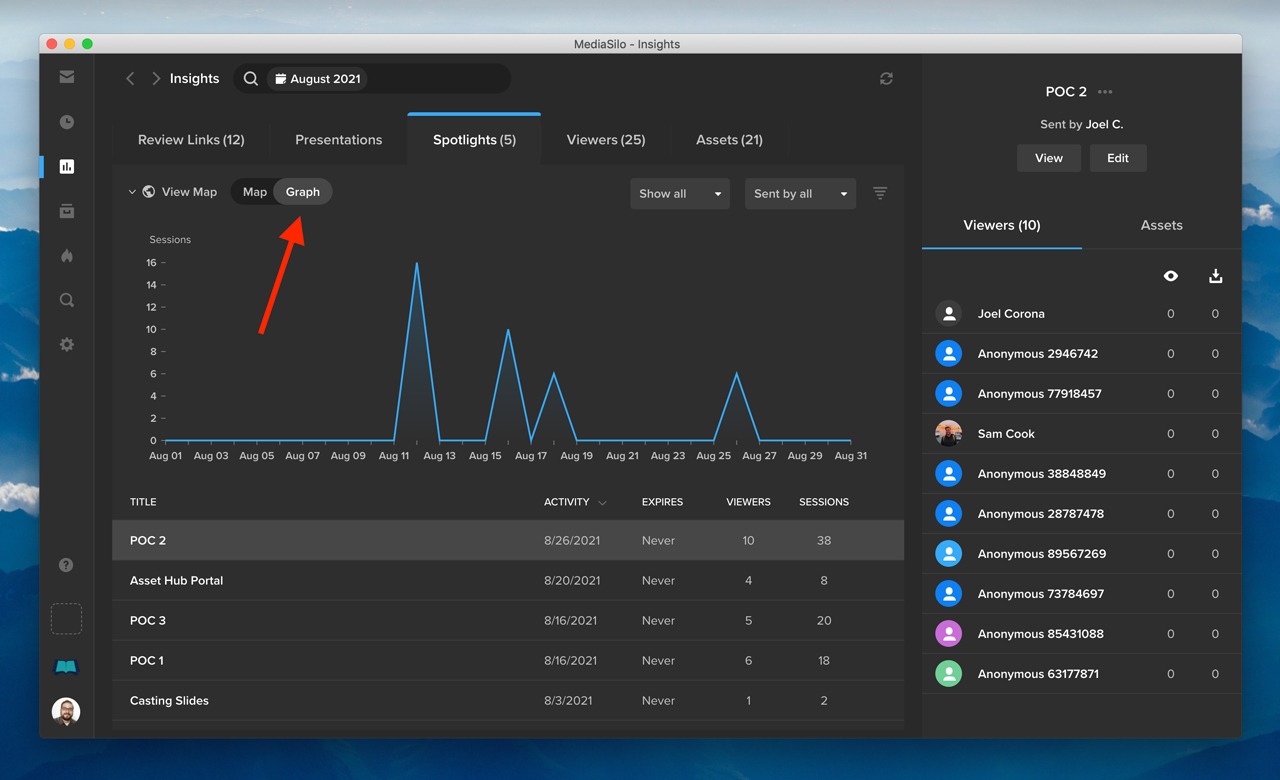Image resolution: width=1280 pixels, height=780 pixels.
Task: Keep Graph selected in the Map/Graph toggle
Action: pos(303,191)
